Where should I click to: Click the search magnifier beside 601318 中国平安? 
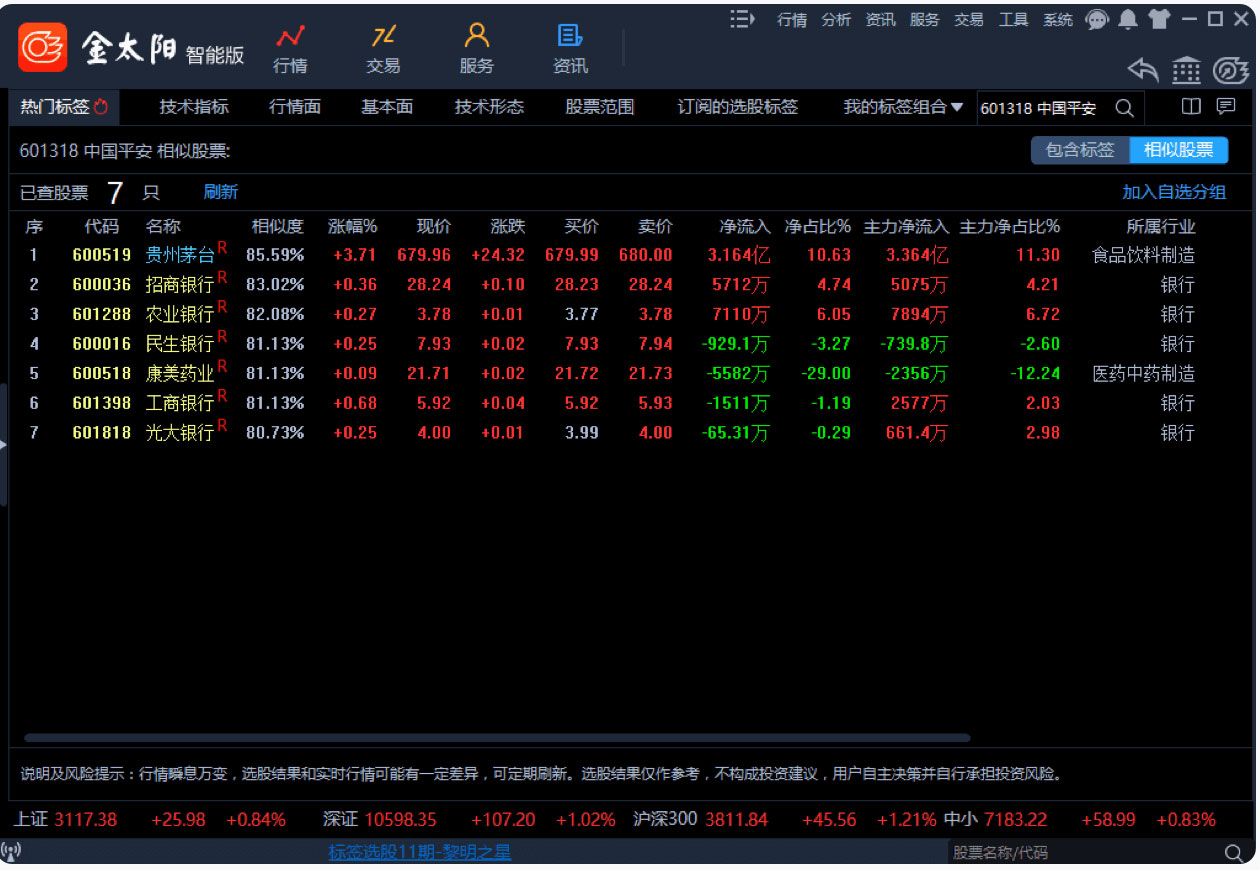tap(1124, 108)
